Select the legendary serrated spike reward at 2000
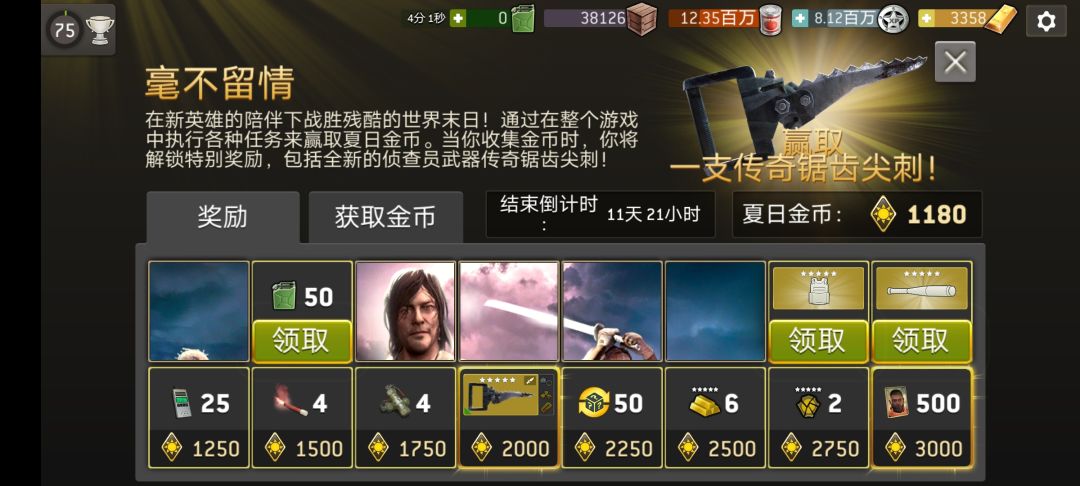Image resolution: width=1080 pixels, height=486 pixels. click(x=508, y=417)
